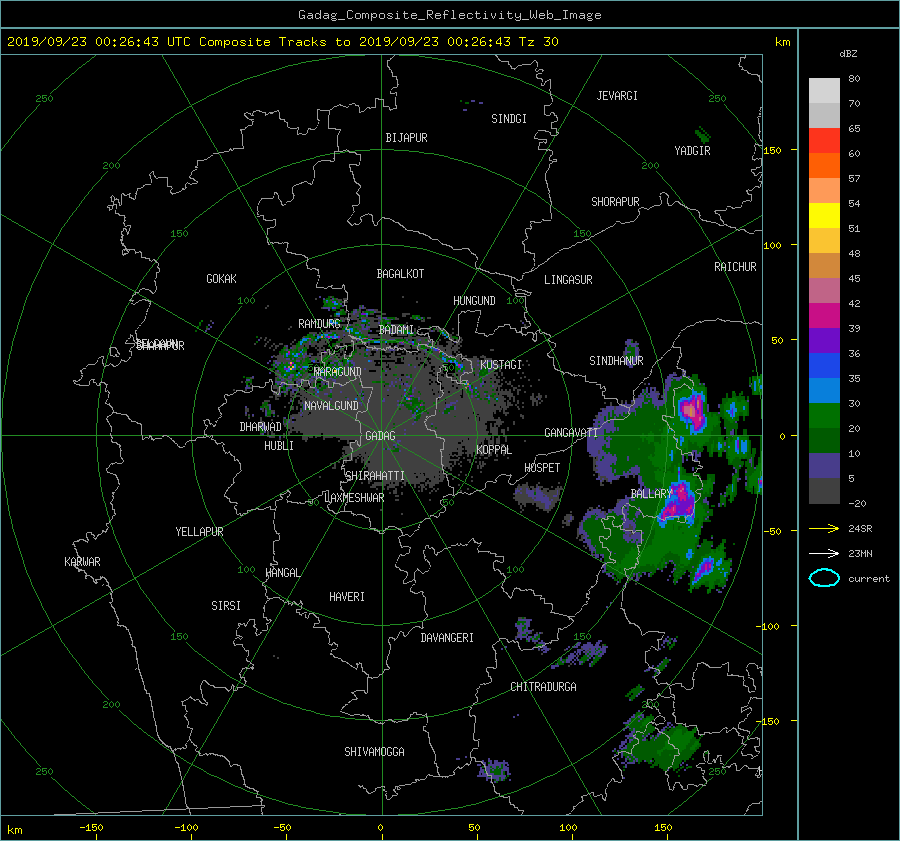Click the LAXMESHWAR city label
900x841 pixels.
point(354,498)
